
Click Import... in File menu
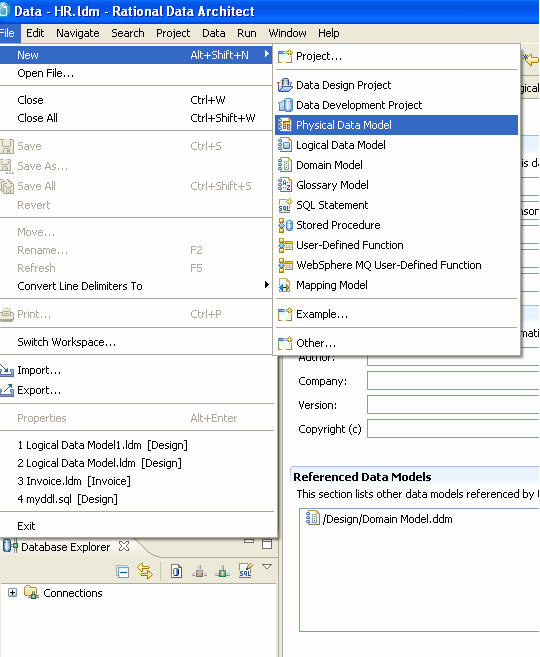point(137,370)
